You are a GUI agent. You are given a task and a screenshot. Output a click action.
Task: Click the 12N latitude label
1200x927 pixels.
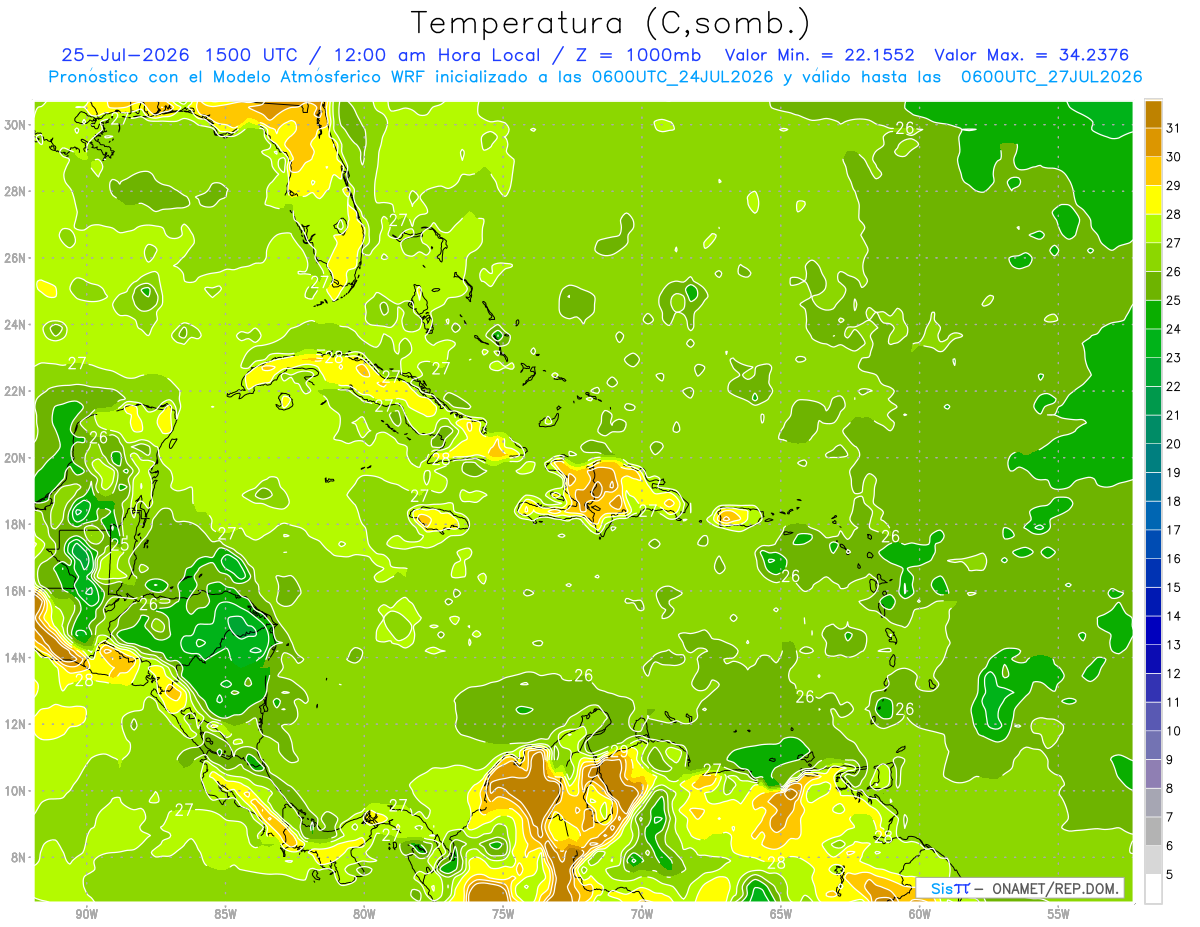17,723
